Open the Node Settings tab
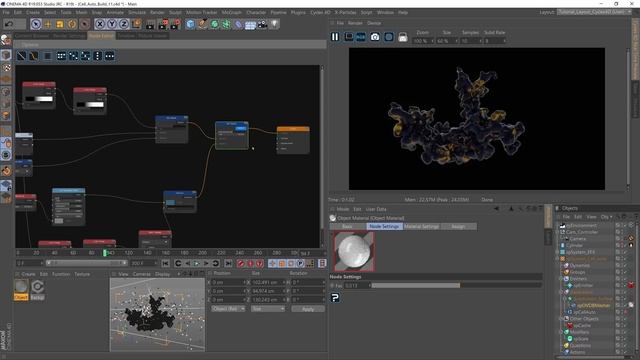The width and height of the screenshot is (640, 360). [384, 227]
